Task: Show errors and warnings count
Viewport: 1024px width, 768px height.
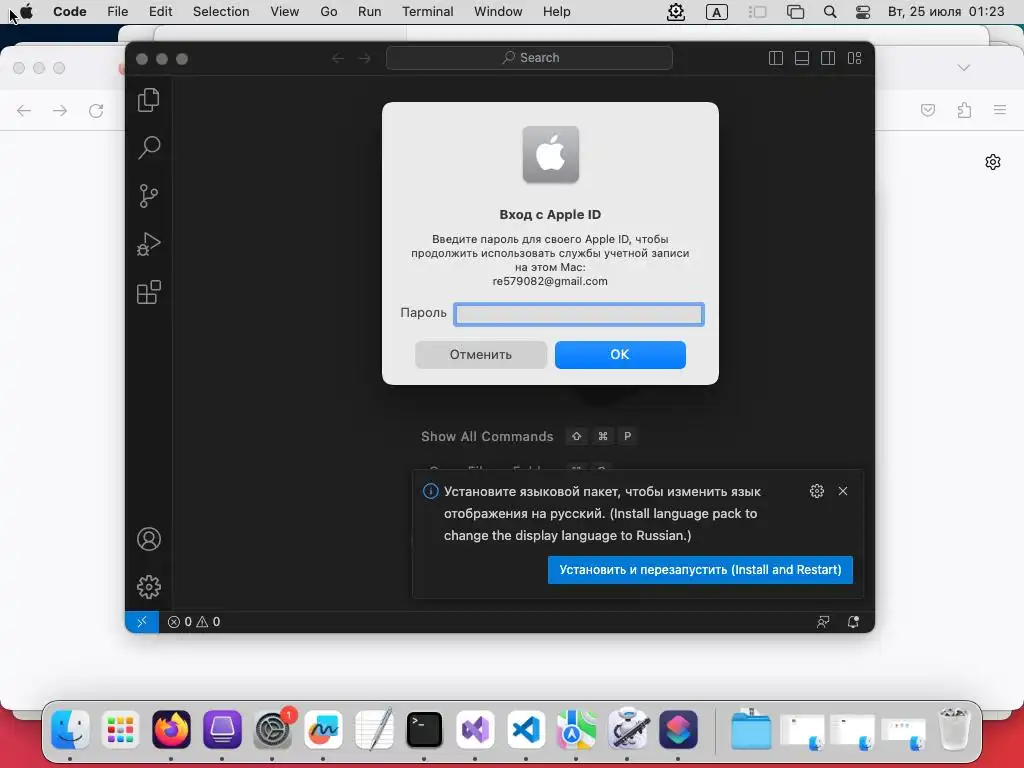Action: (194, 622)
